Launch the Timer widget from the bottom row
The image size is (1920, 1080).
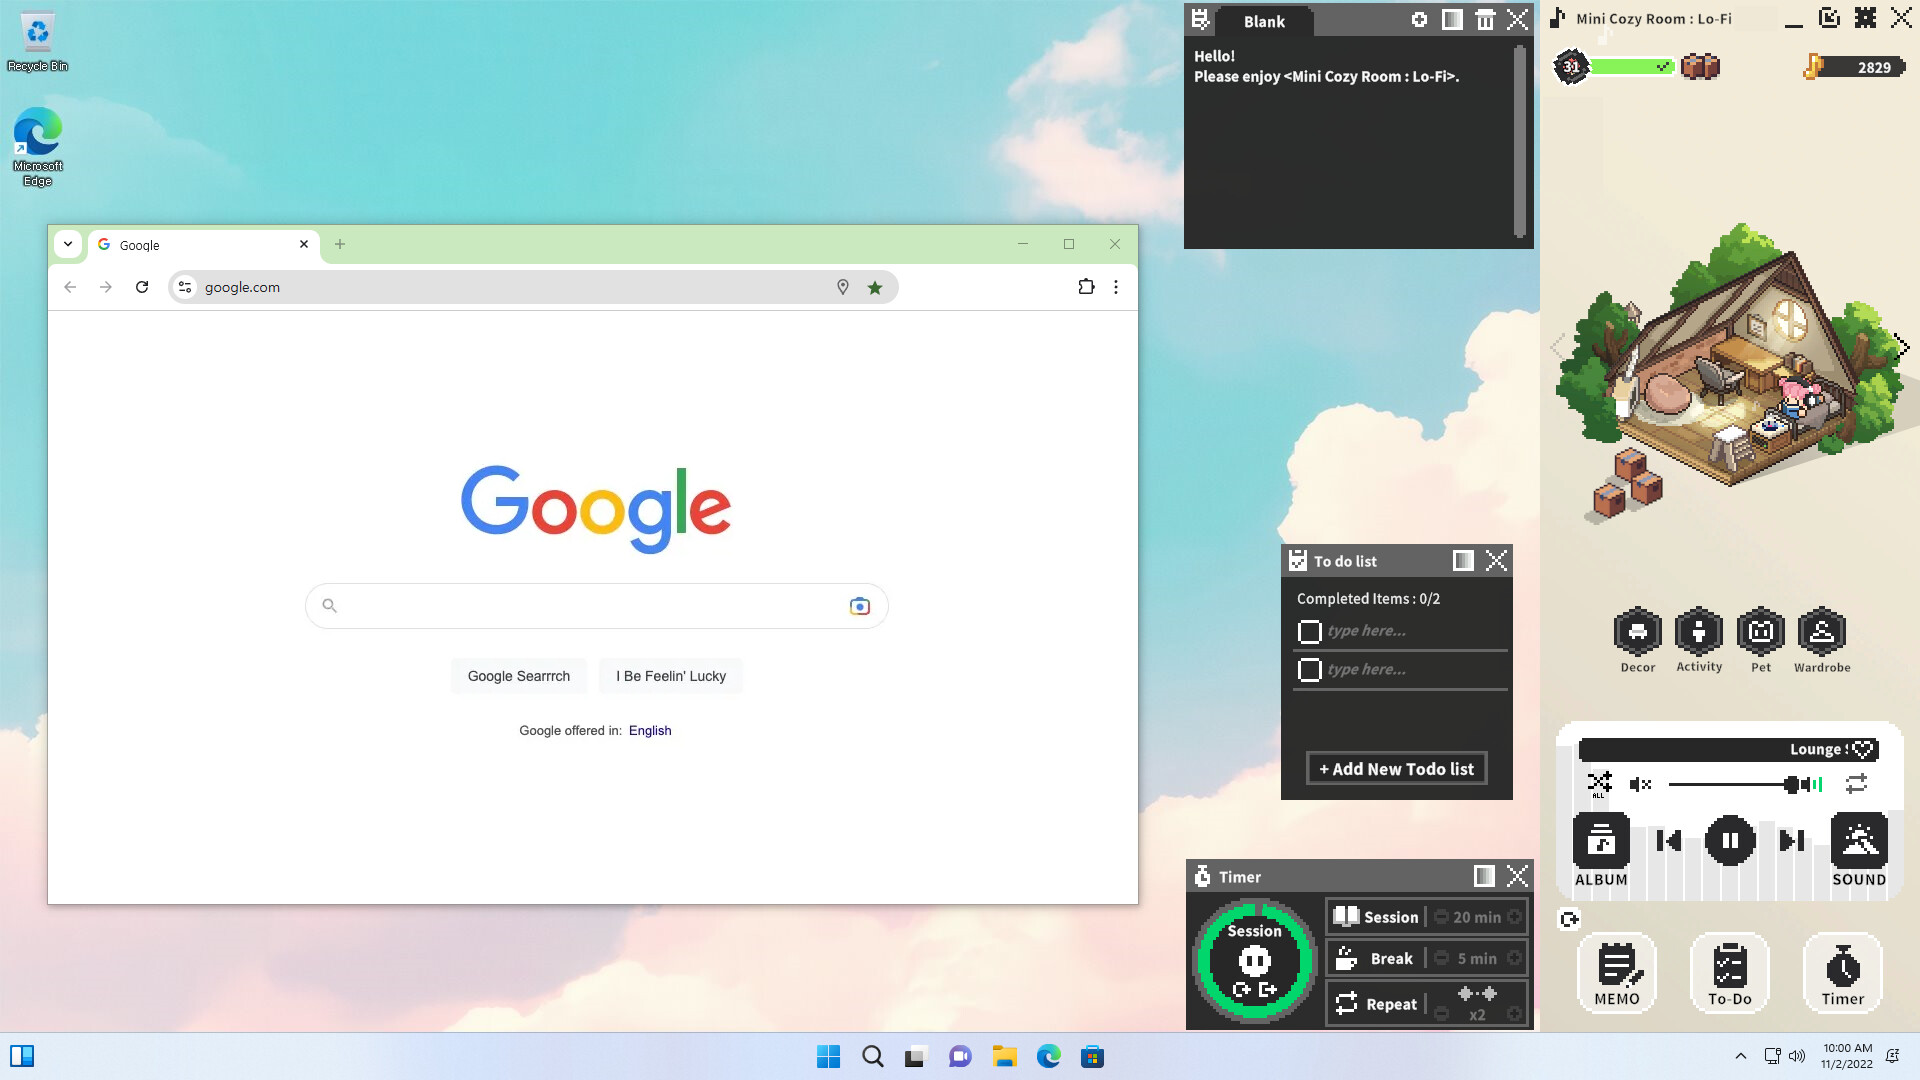tap(1843, 972)
